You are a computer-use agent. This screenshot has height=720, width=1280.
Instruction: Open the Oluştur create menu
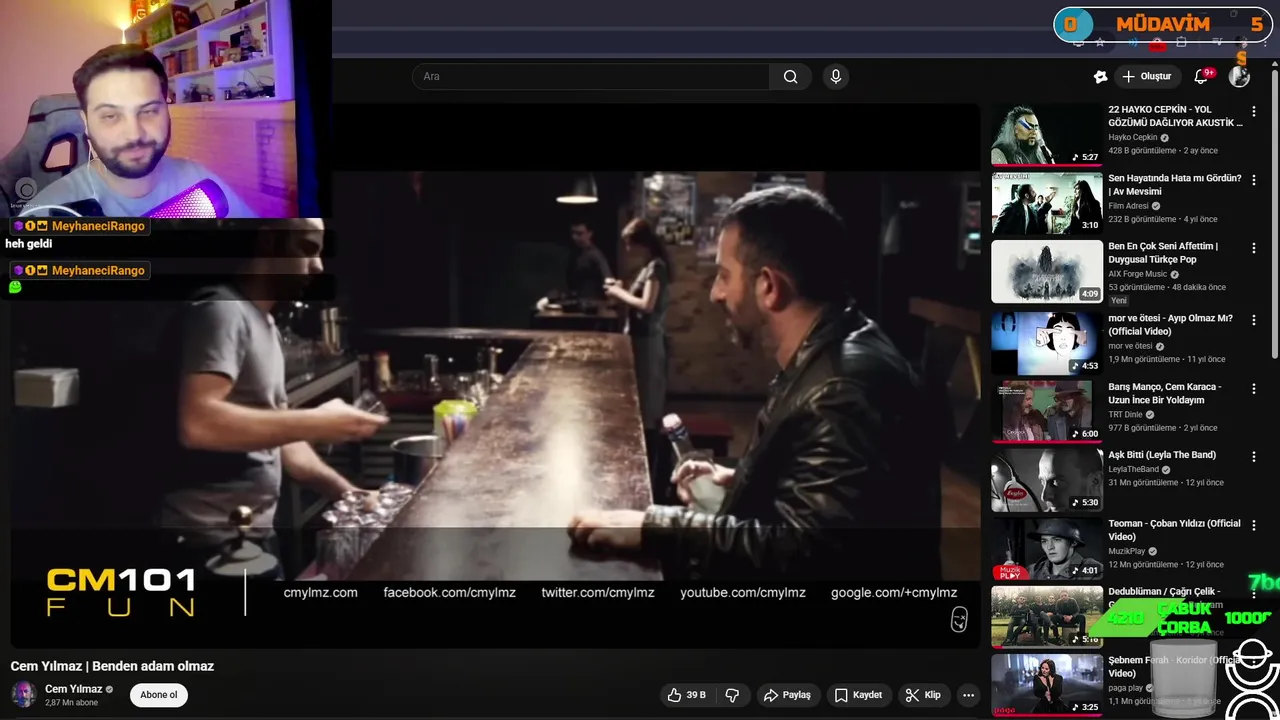1146,77
